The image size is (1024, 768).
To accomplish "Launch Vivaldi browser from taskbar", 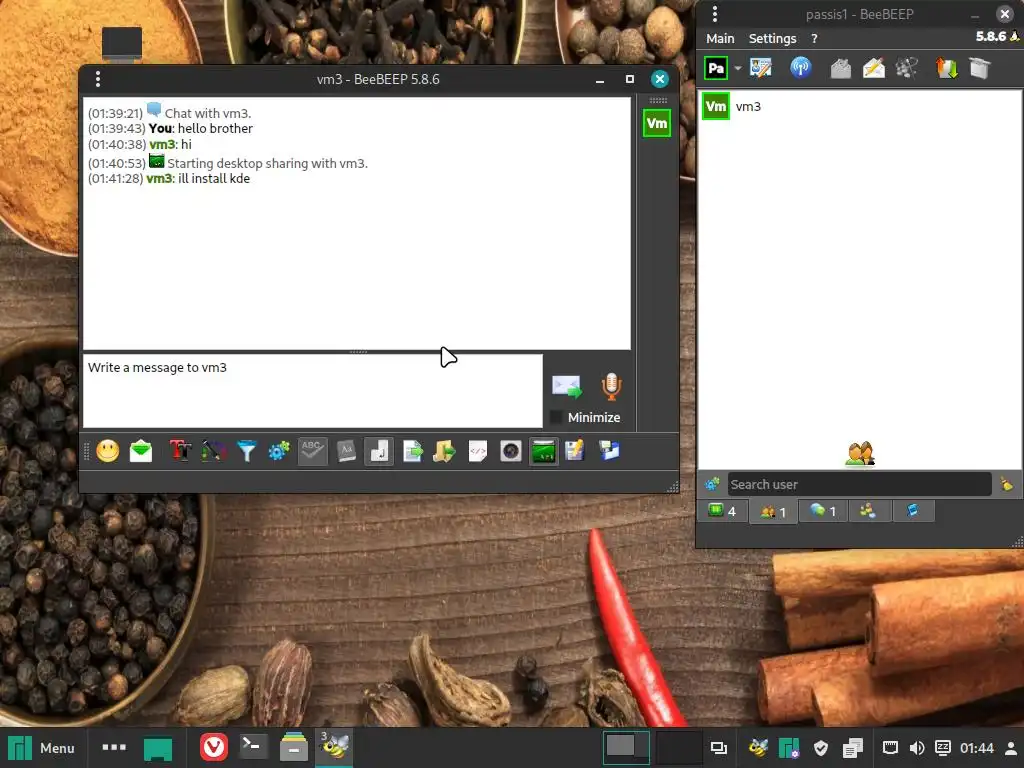I will coord(214,747).
